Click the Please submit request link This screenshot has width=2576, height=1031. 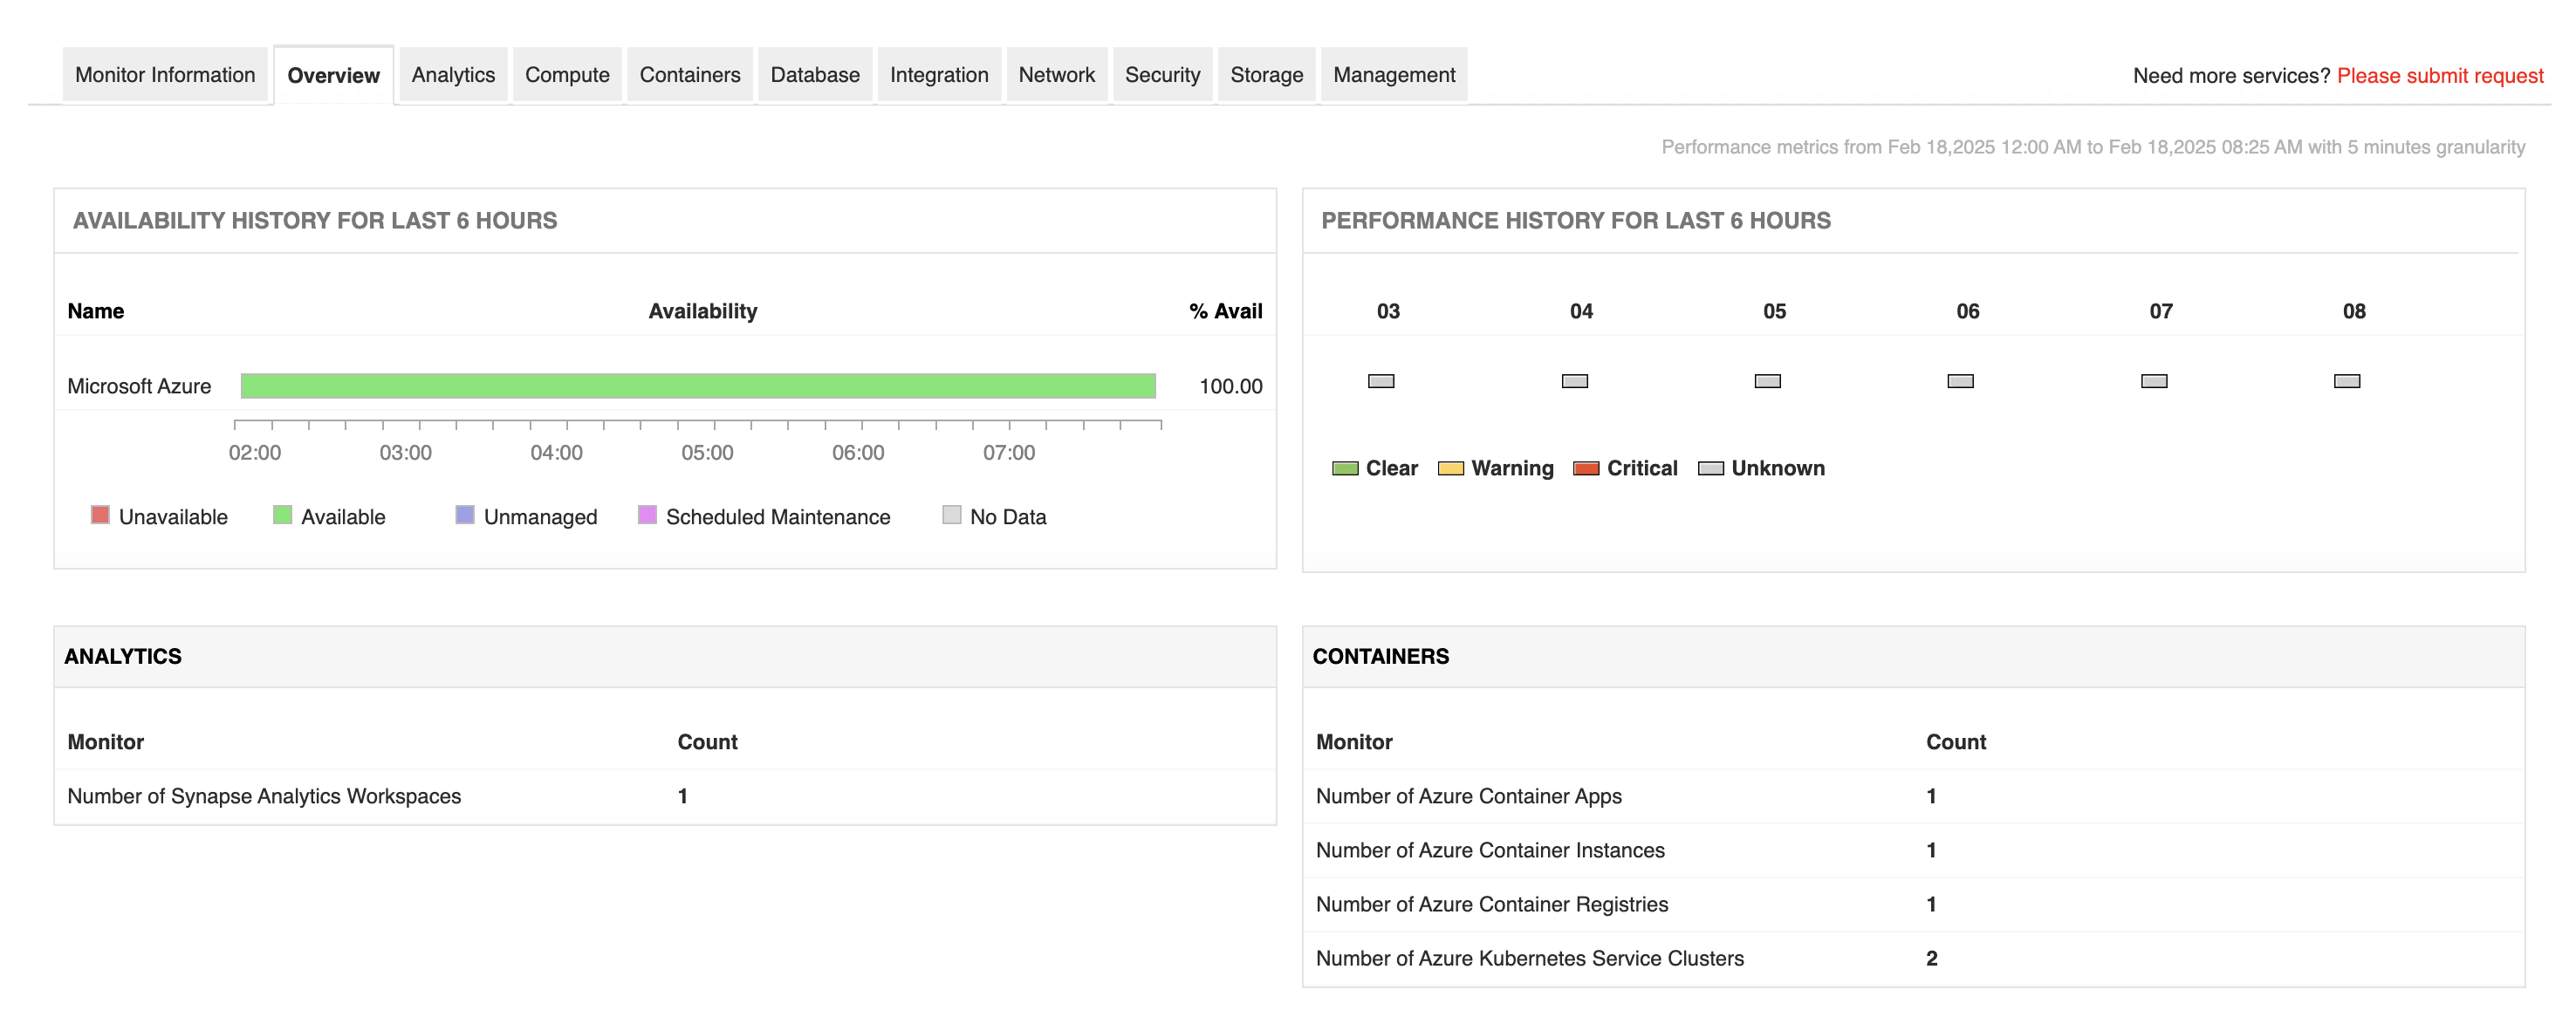pos(2440,76)
